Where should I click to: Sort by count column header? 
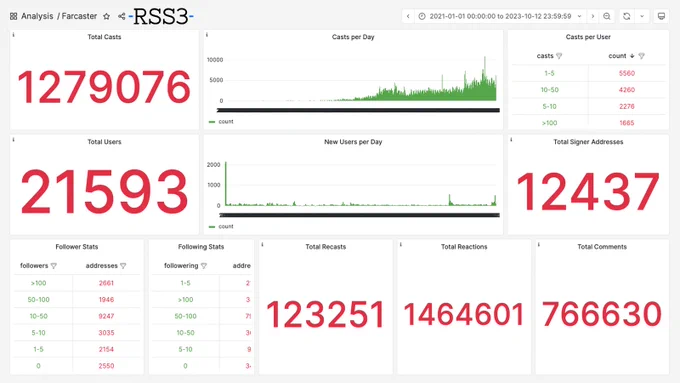click(x=617, y=56)
